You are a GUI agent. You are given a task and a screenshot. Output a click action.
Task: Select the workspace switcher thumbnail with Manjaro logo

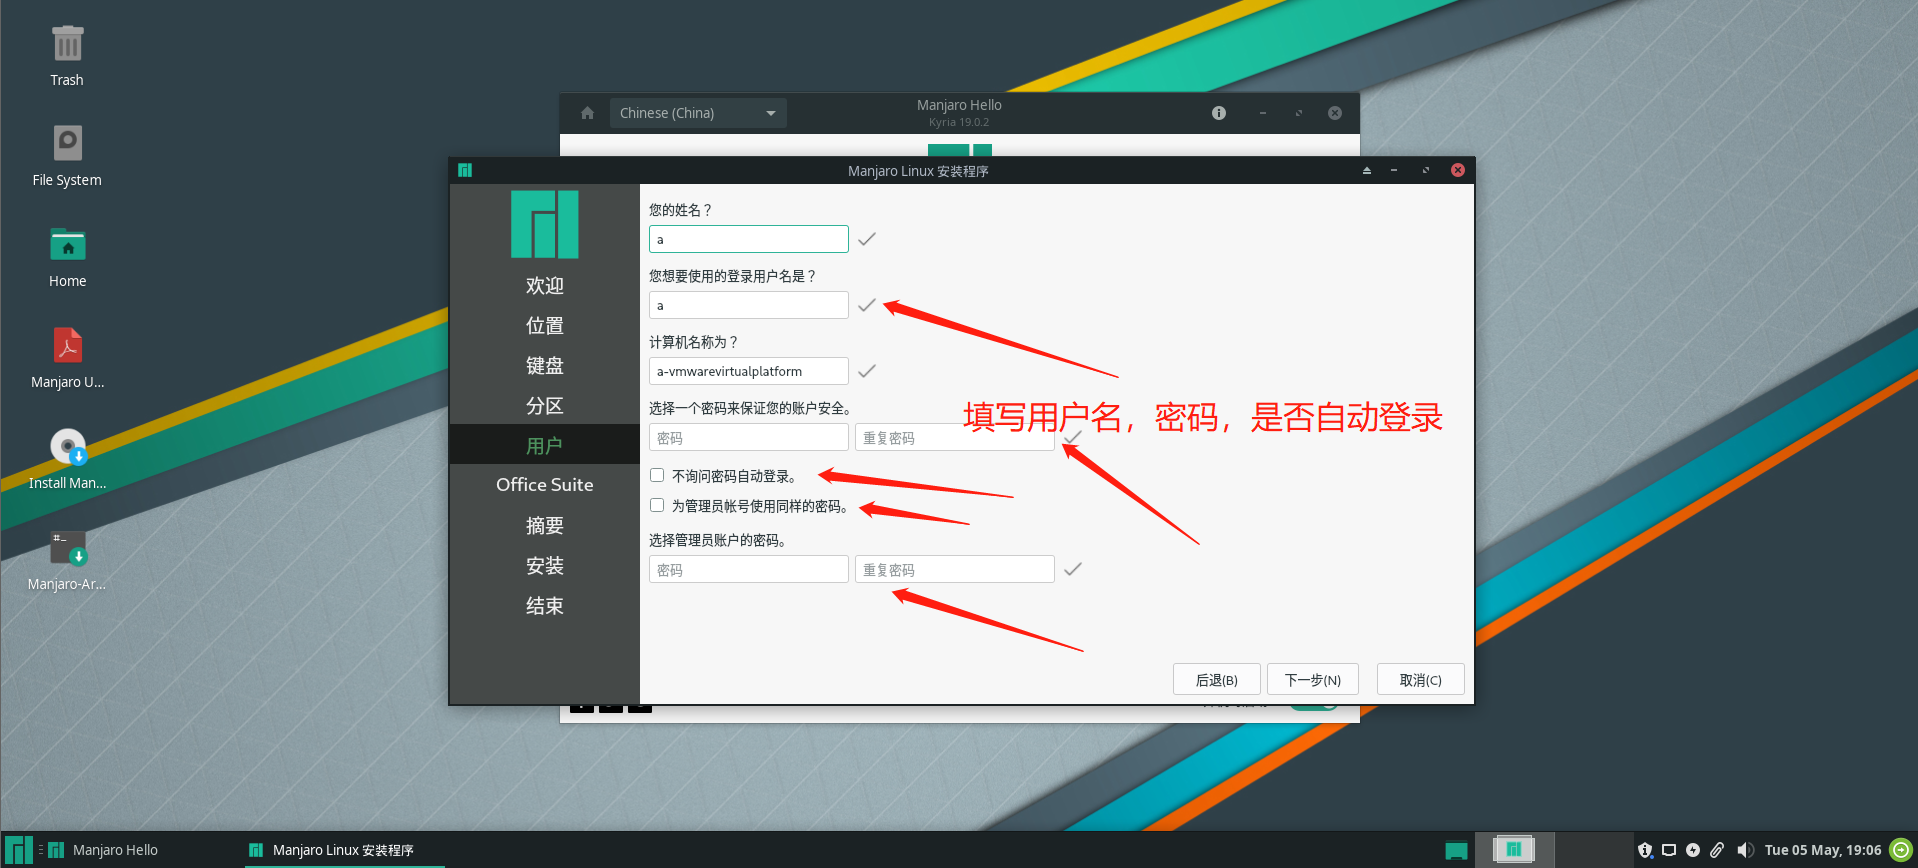pos(1514,850)
